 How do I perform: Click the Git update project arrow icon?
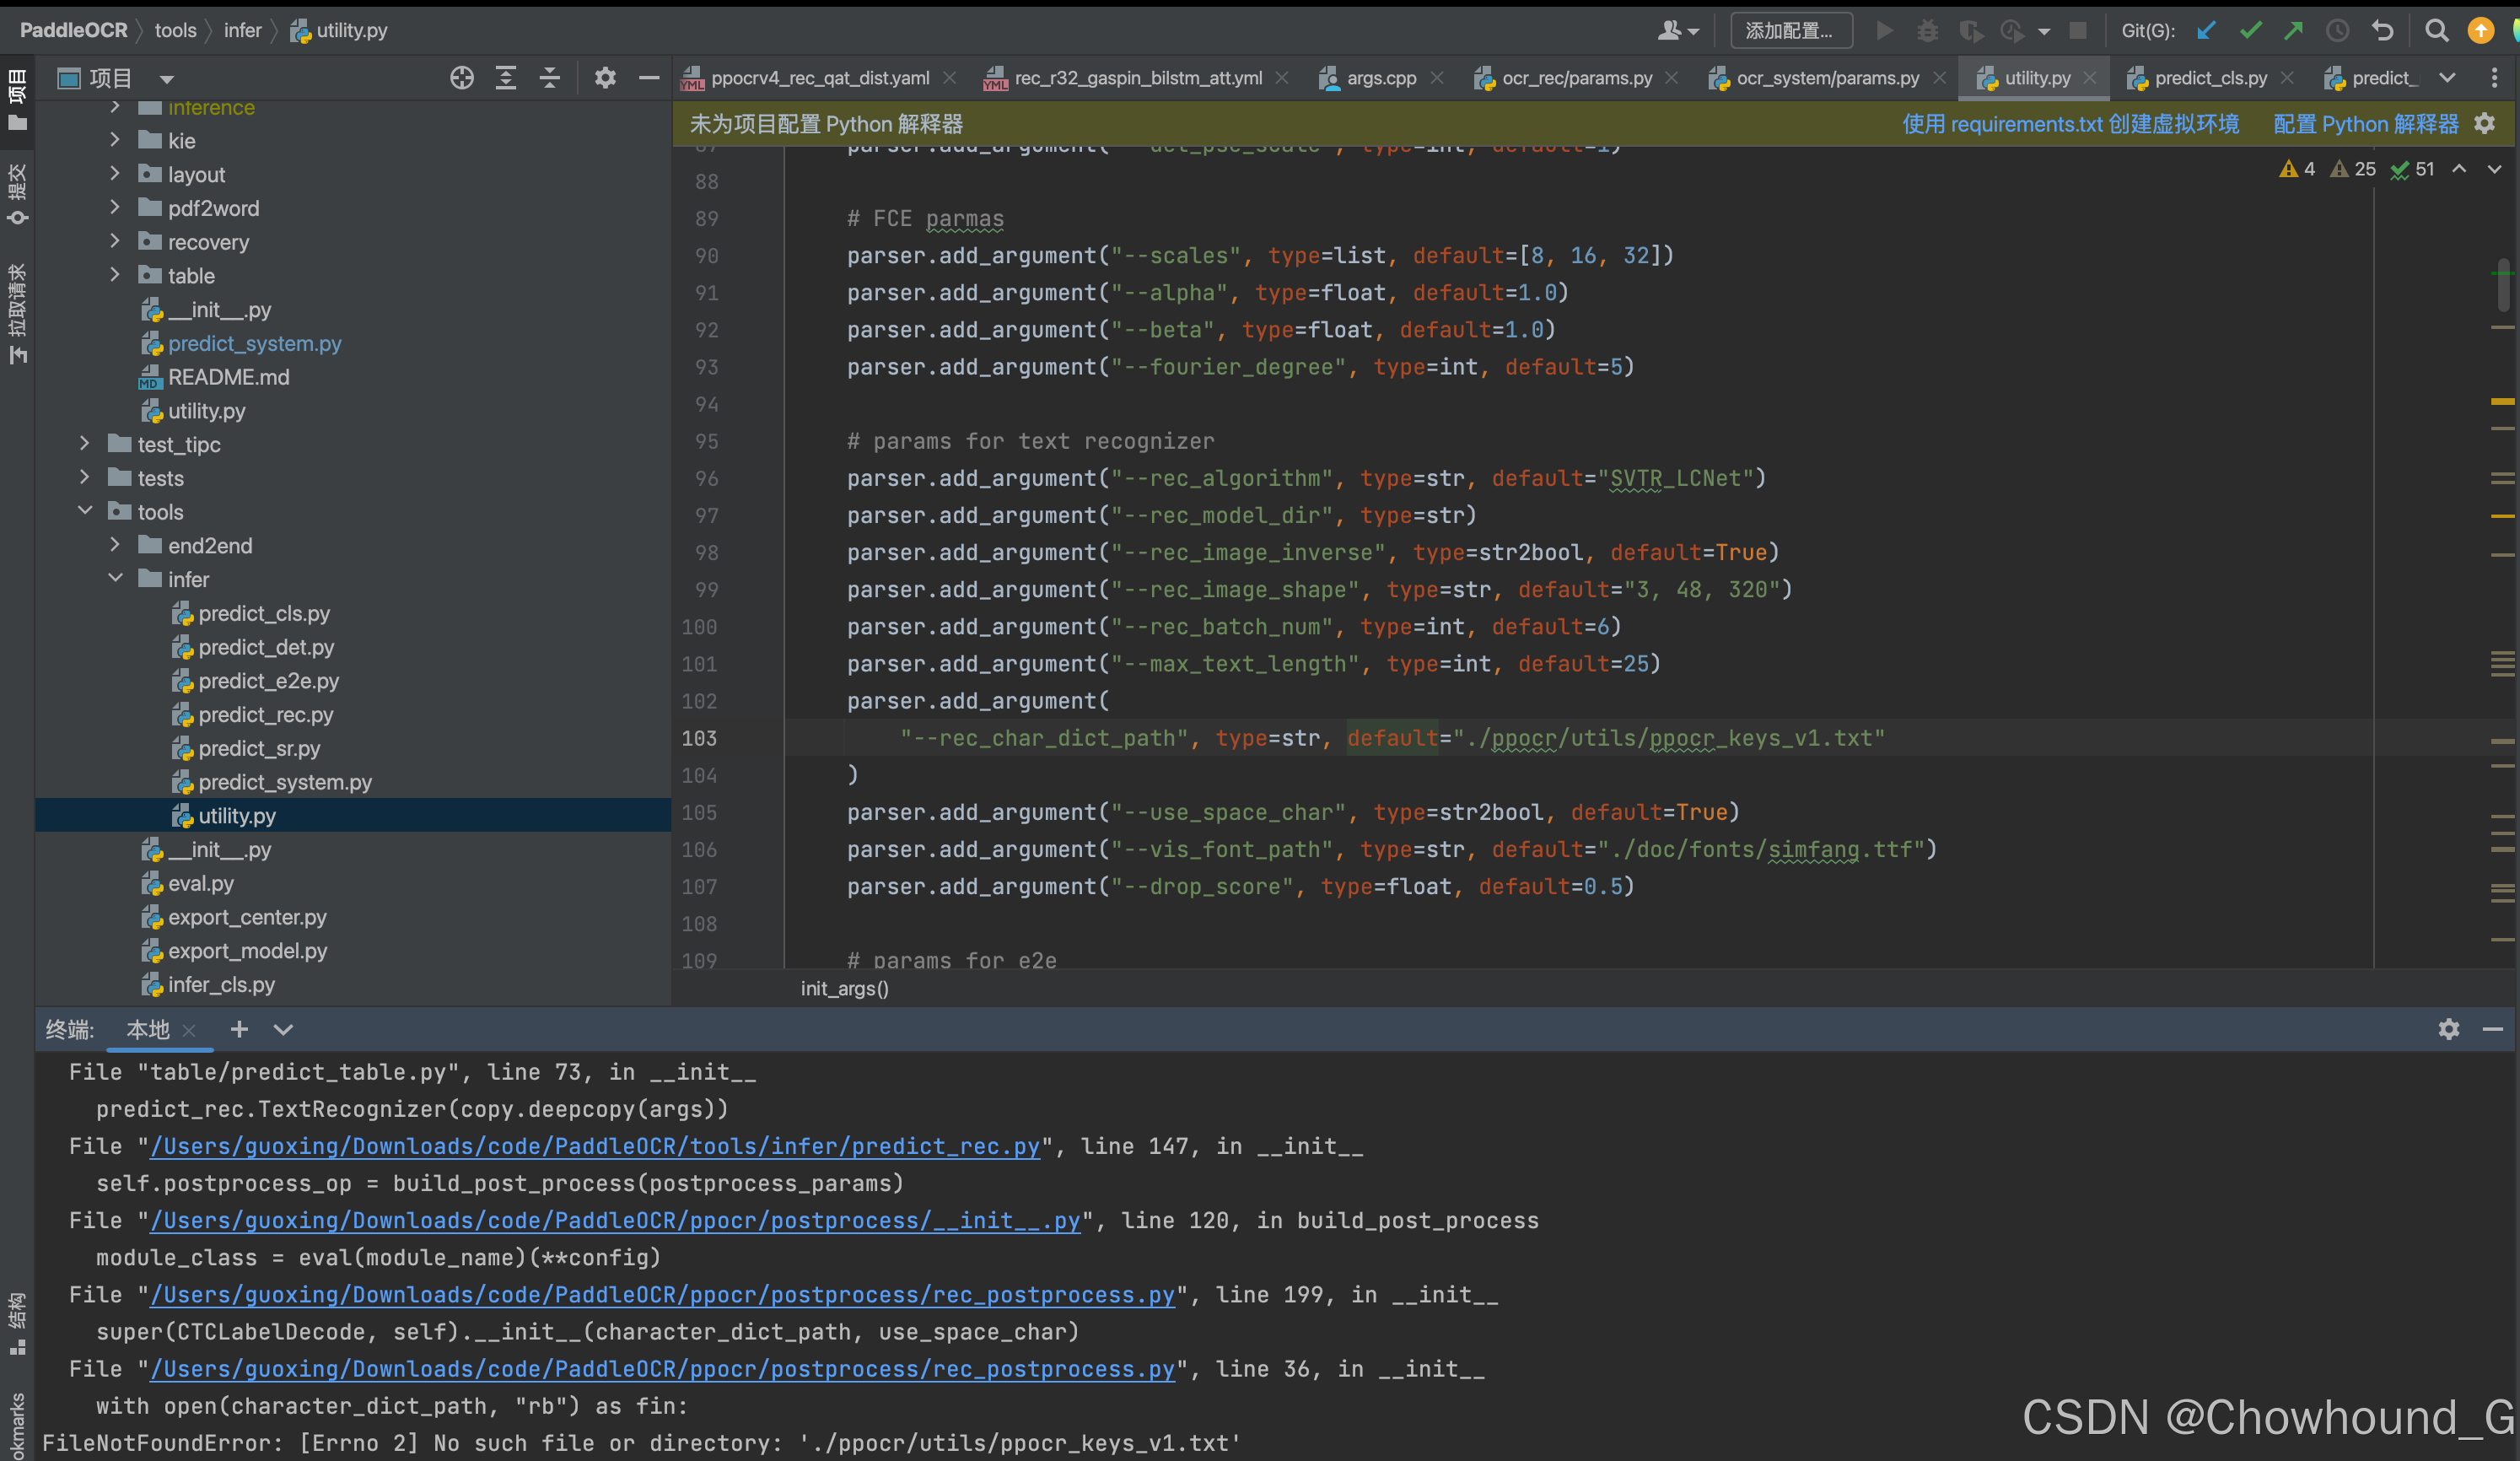2206,30
